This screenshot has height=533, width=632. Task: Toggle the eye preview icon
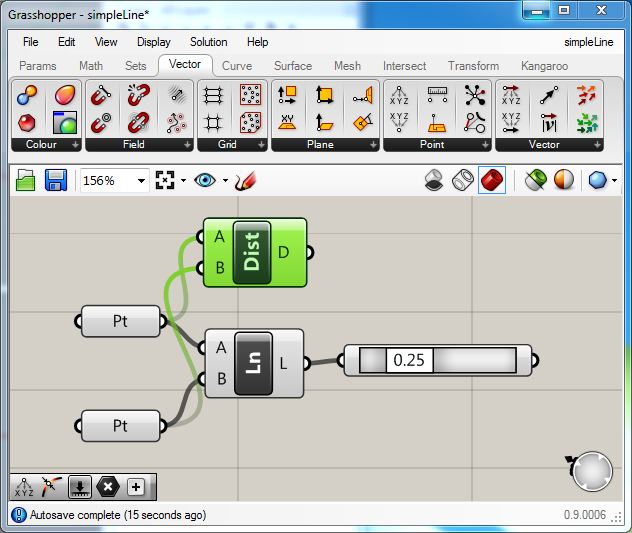(205, 180)
